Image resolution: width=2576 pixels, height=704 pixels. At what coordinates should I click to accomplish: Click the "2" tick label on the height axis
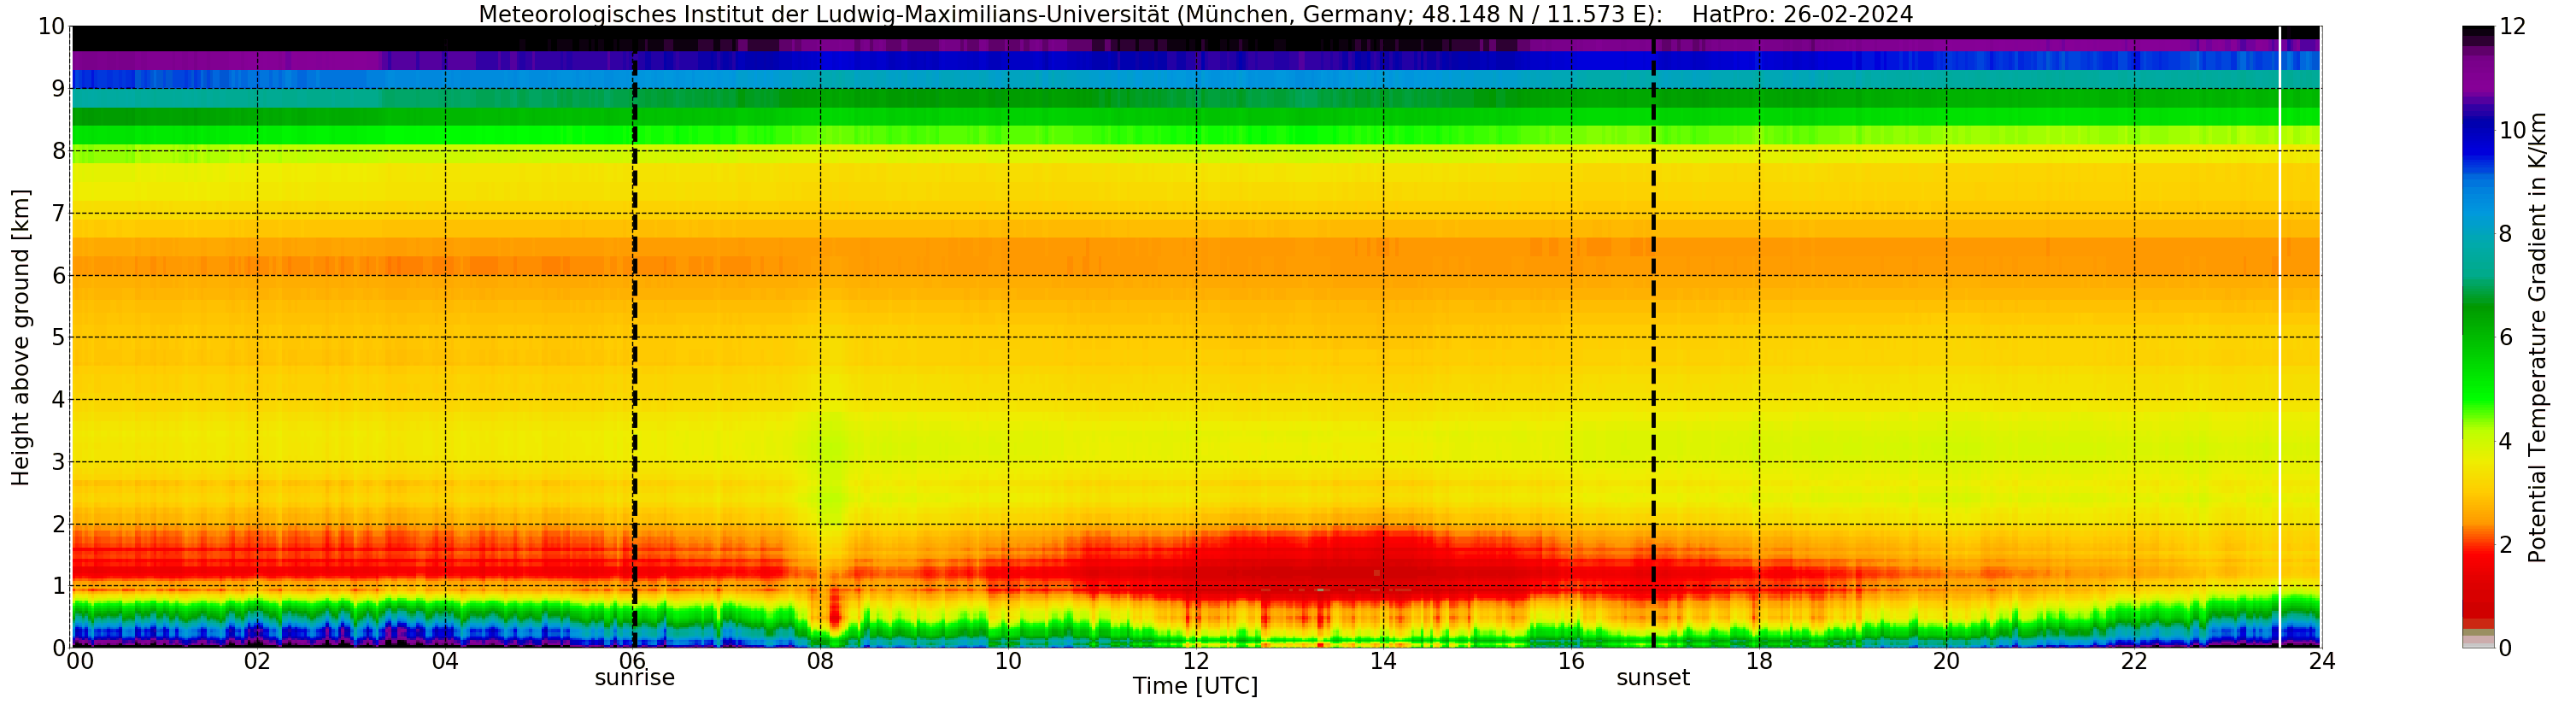pyautogui.click(x=58, y=524)
